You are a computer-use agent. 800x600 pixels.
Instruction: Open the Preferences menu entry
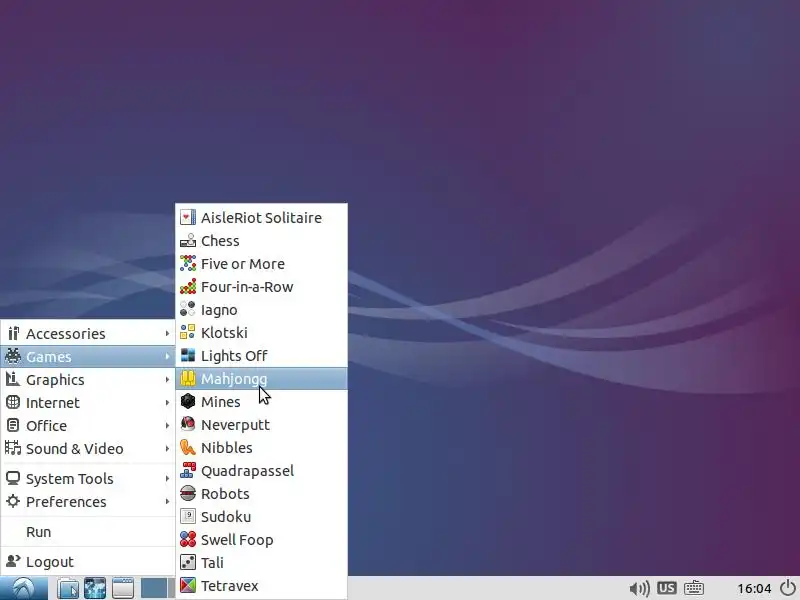pos(88,501)
